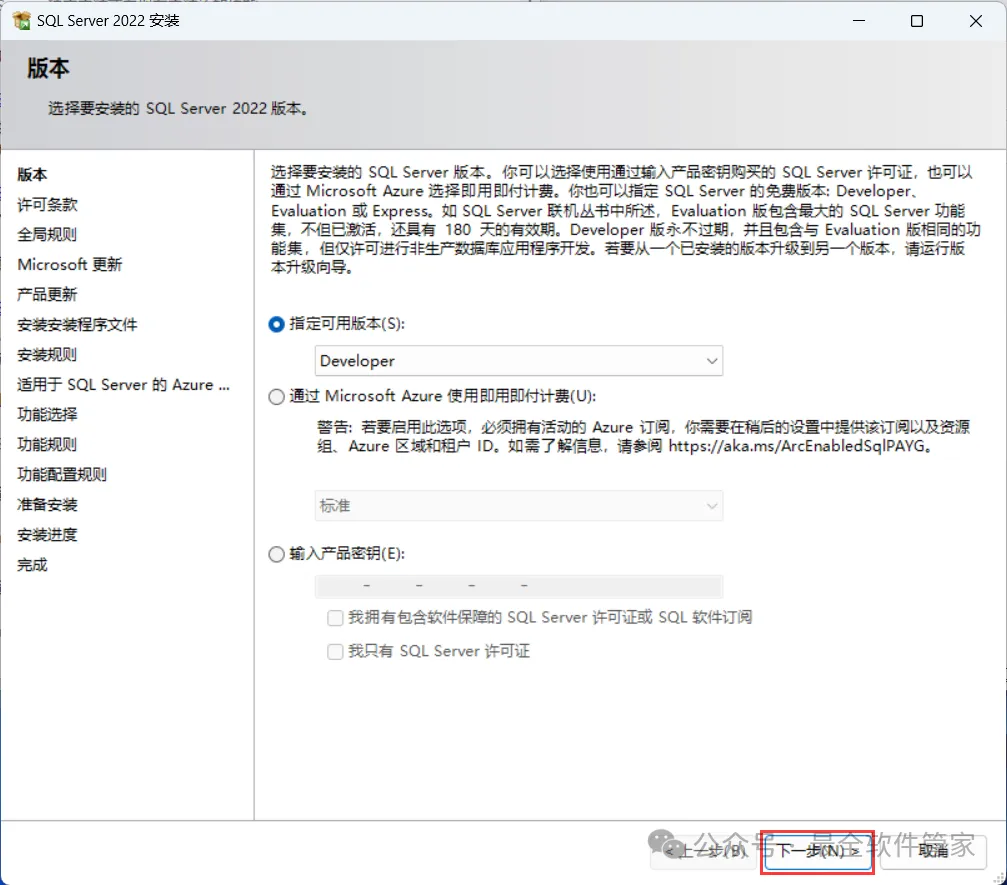Select 版本 step in the sidebar
This screenshot has width=1007, height=885.
point(32,175)
